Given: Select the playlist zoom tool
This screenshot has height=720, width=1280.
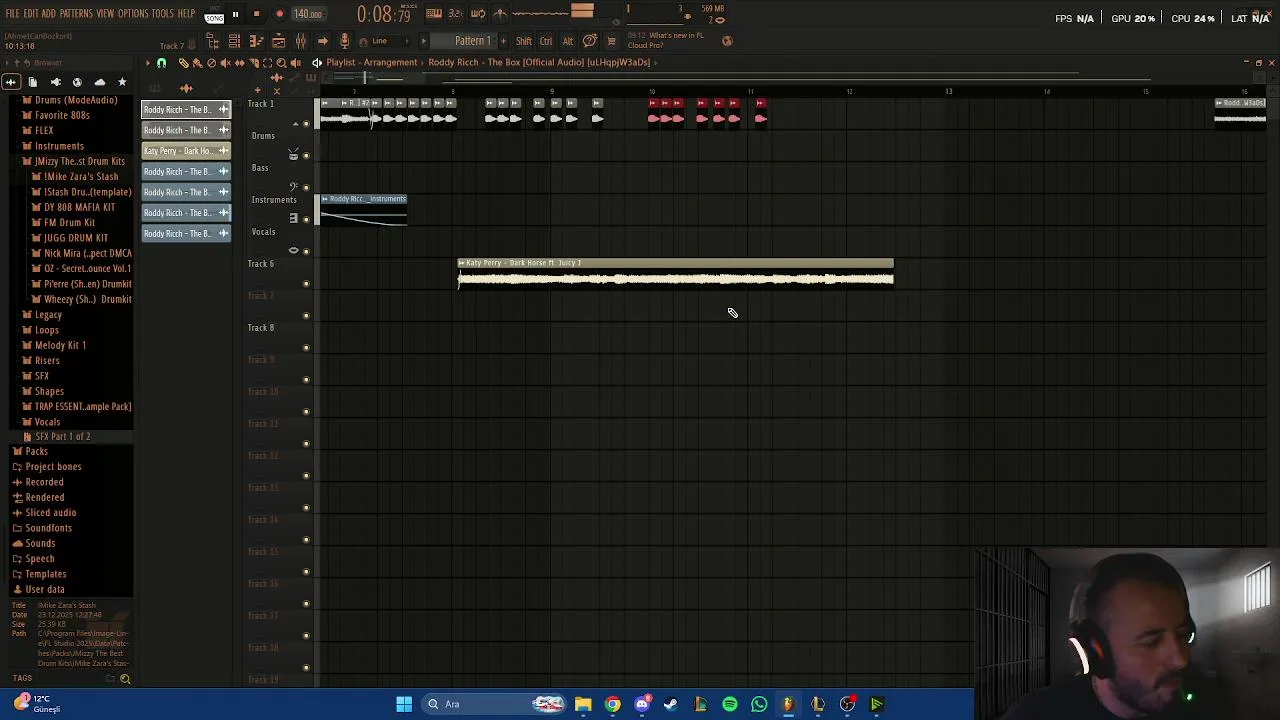Looking at the screenshot, I should point(281,63).
